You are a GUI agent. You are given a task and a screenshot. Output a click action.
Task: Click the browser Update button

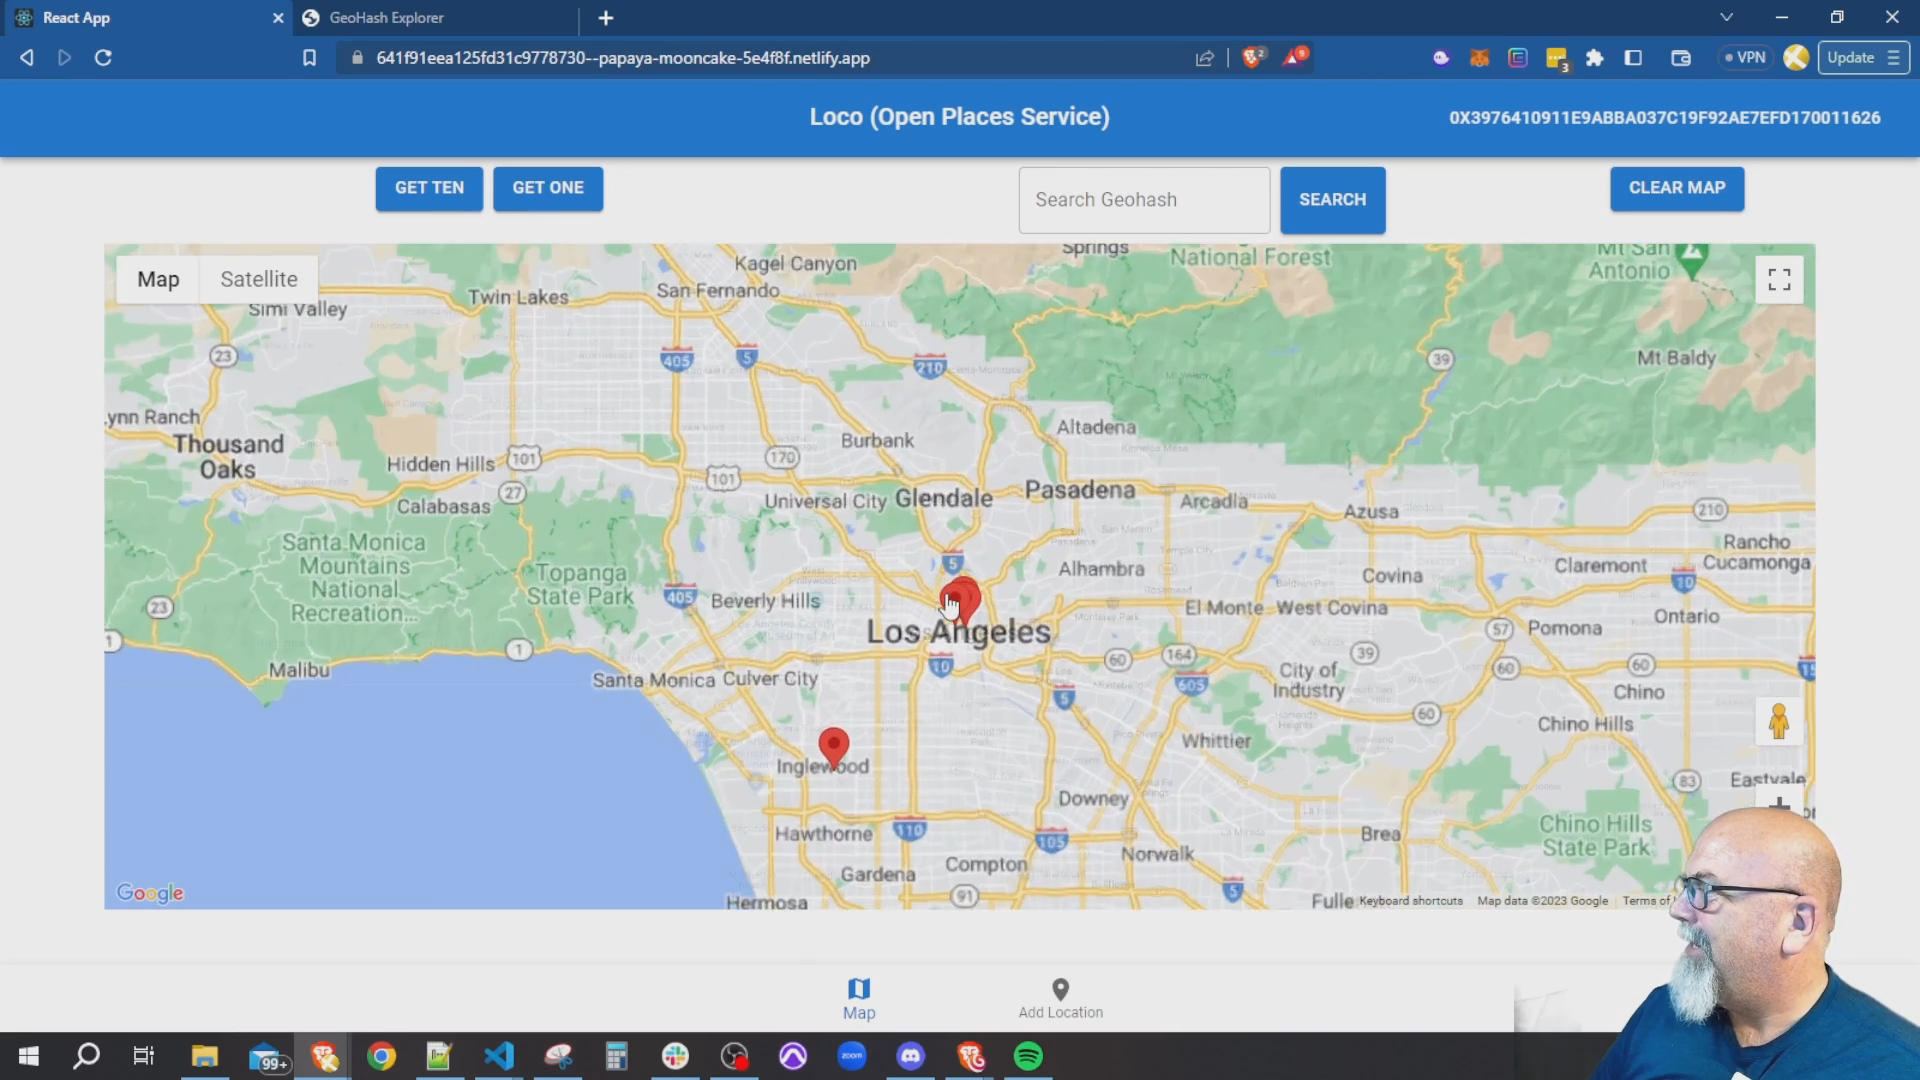1863,58
